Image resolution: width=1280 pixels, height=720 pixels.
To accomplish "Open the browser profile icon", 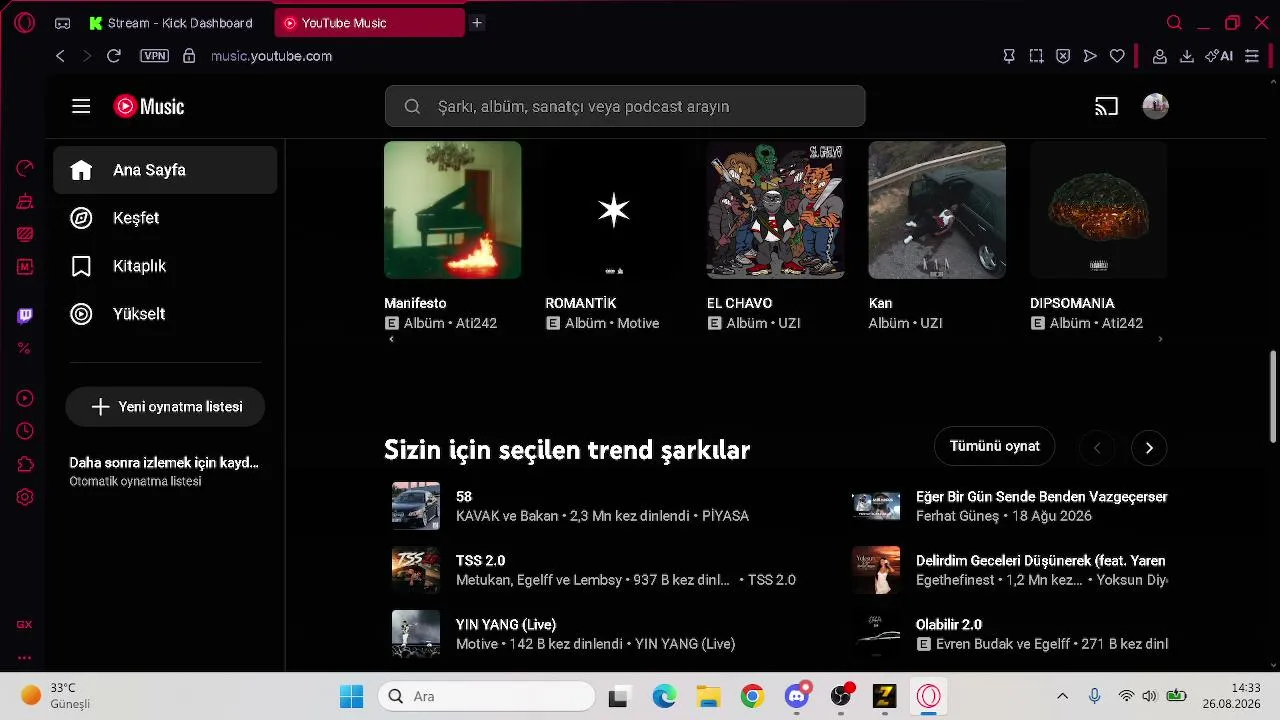I will (1160, 56).
